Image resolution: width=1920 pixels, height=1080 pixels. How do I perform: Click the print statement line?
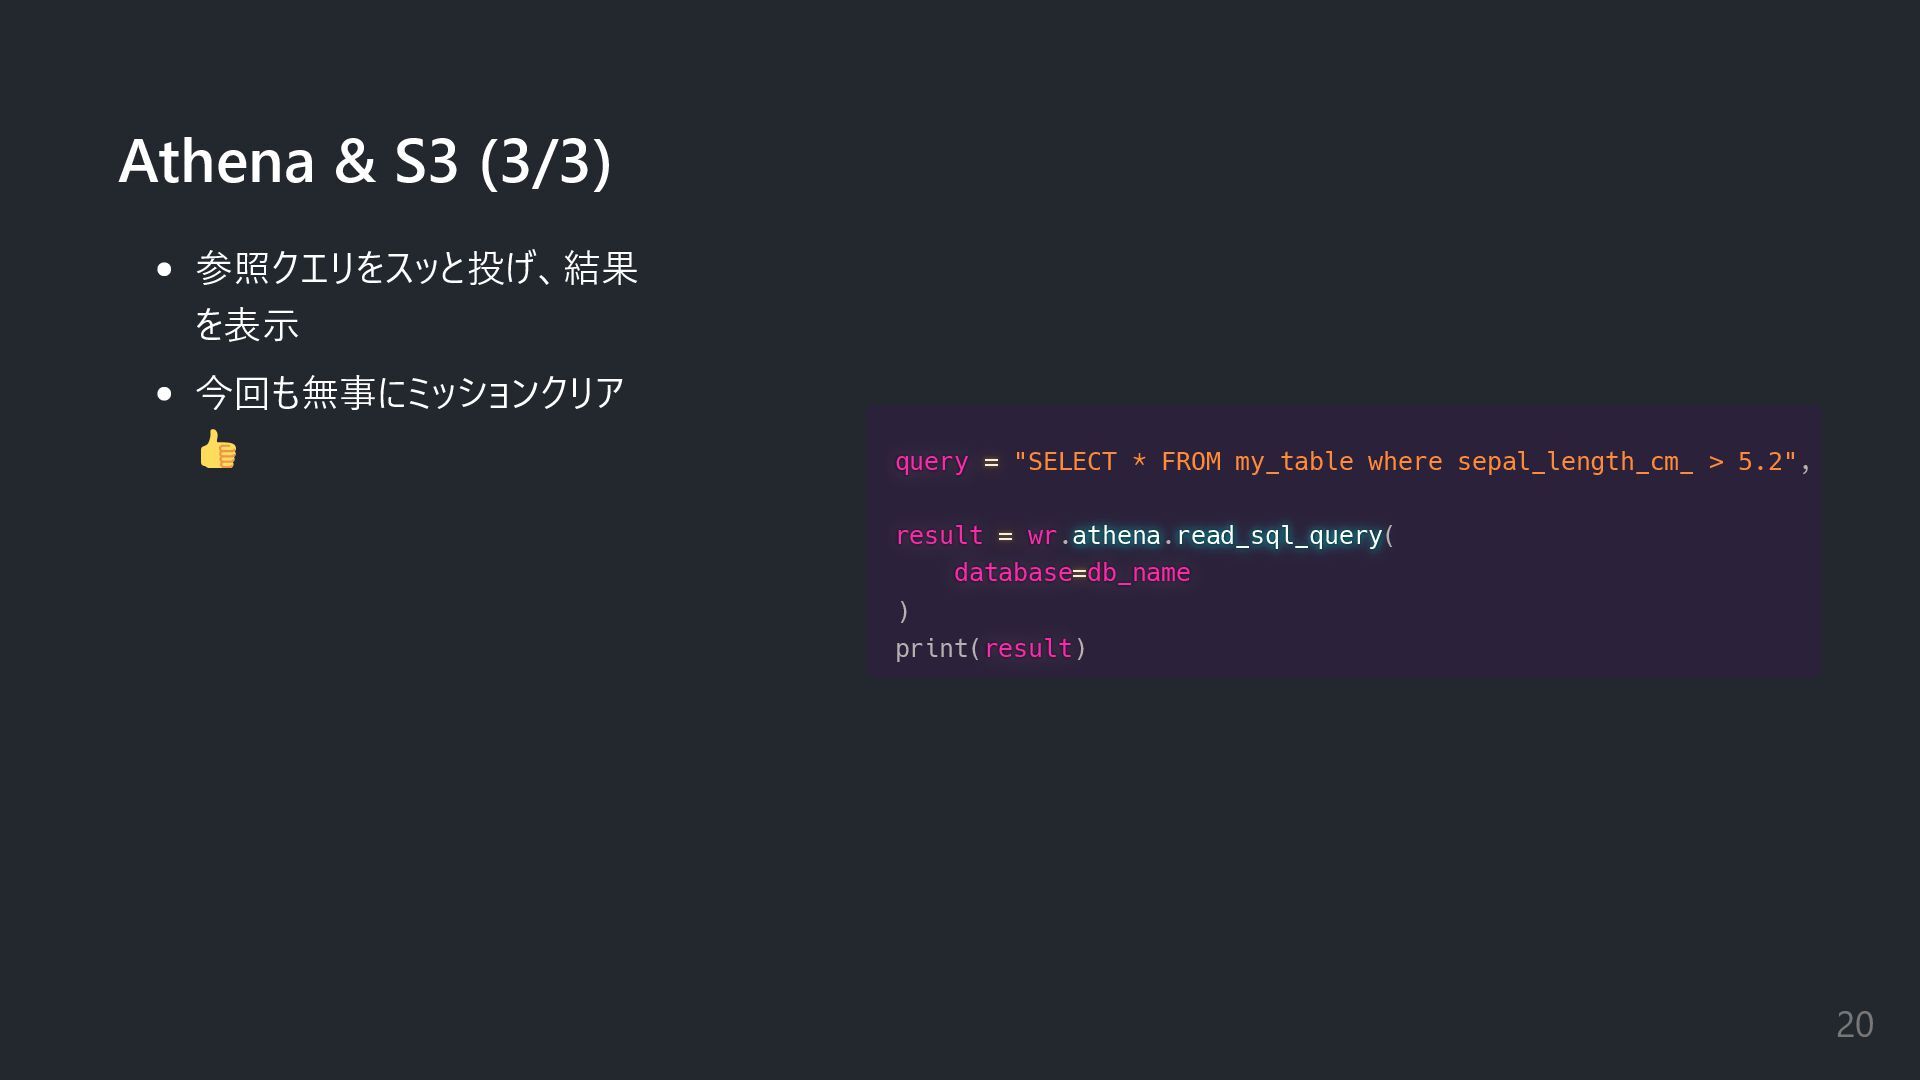[991, 649]
